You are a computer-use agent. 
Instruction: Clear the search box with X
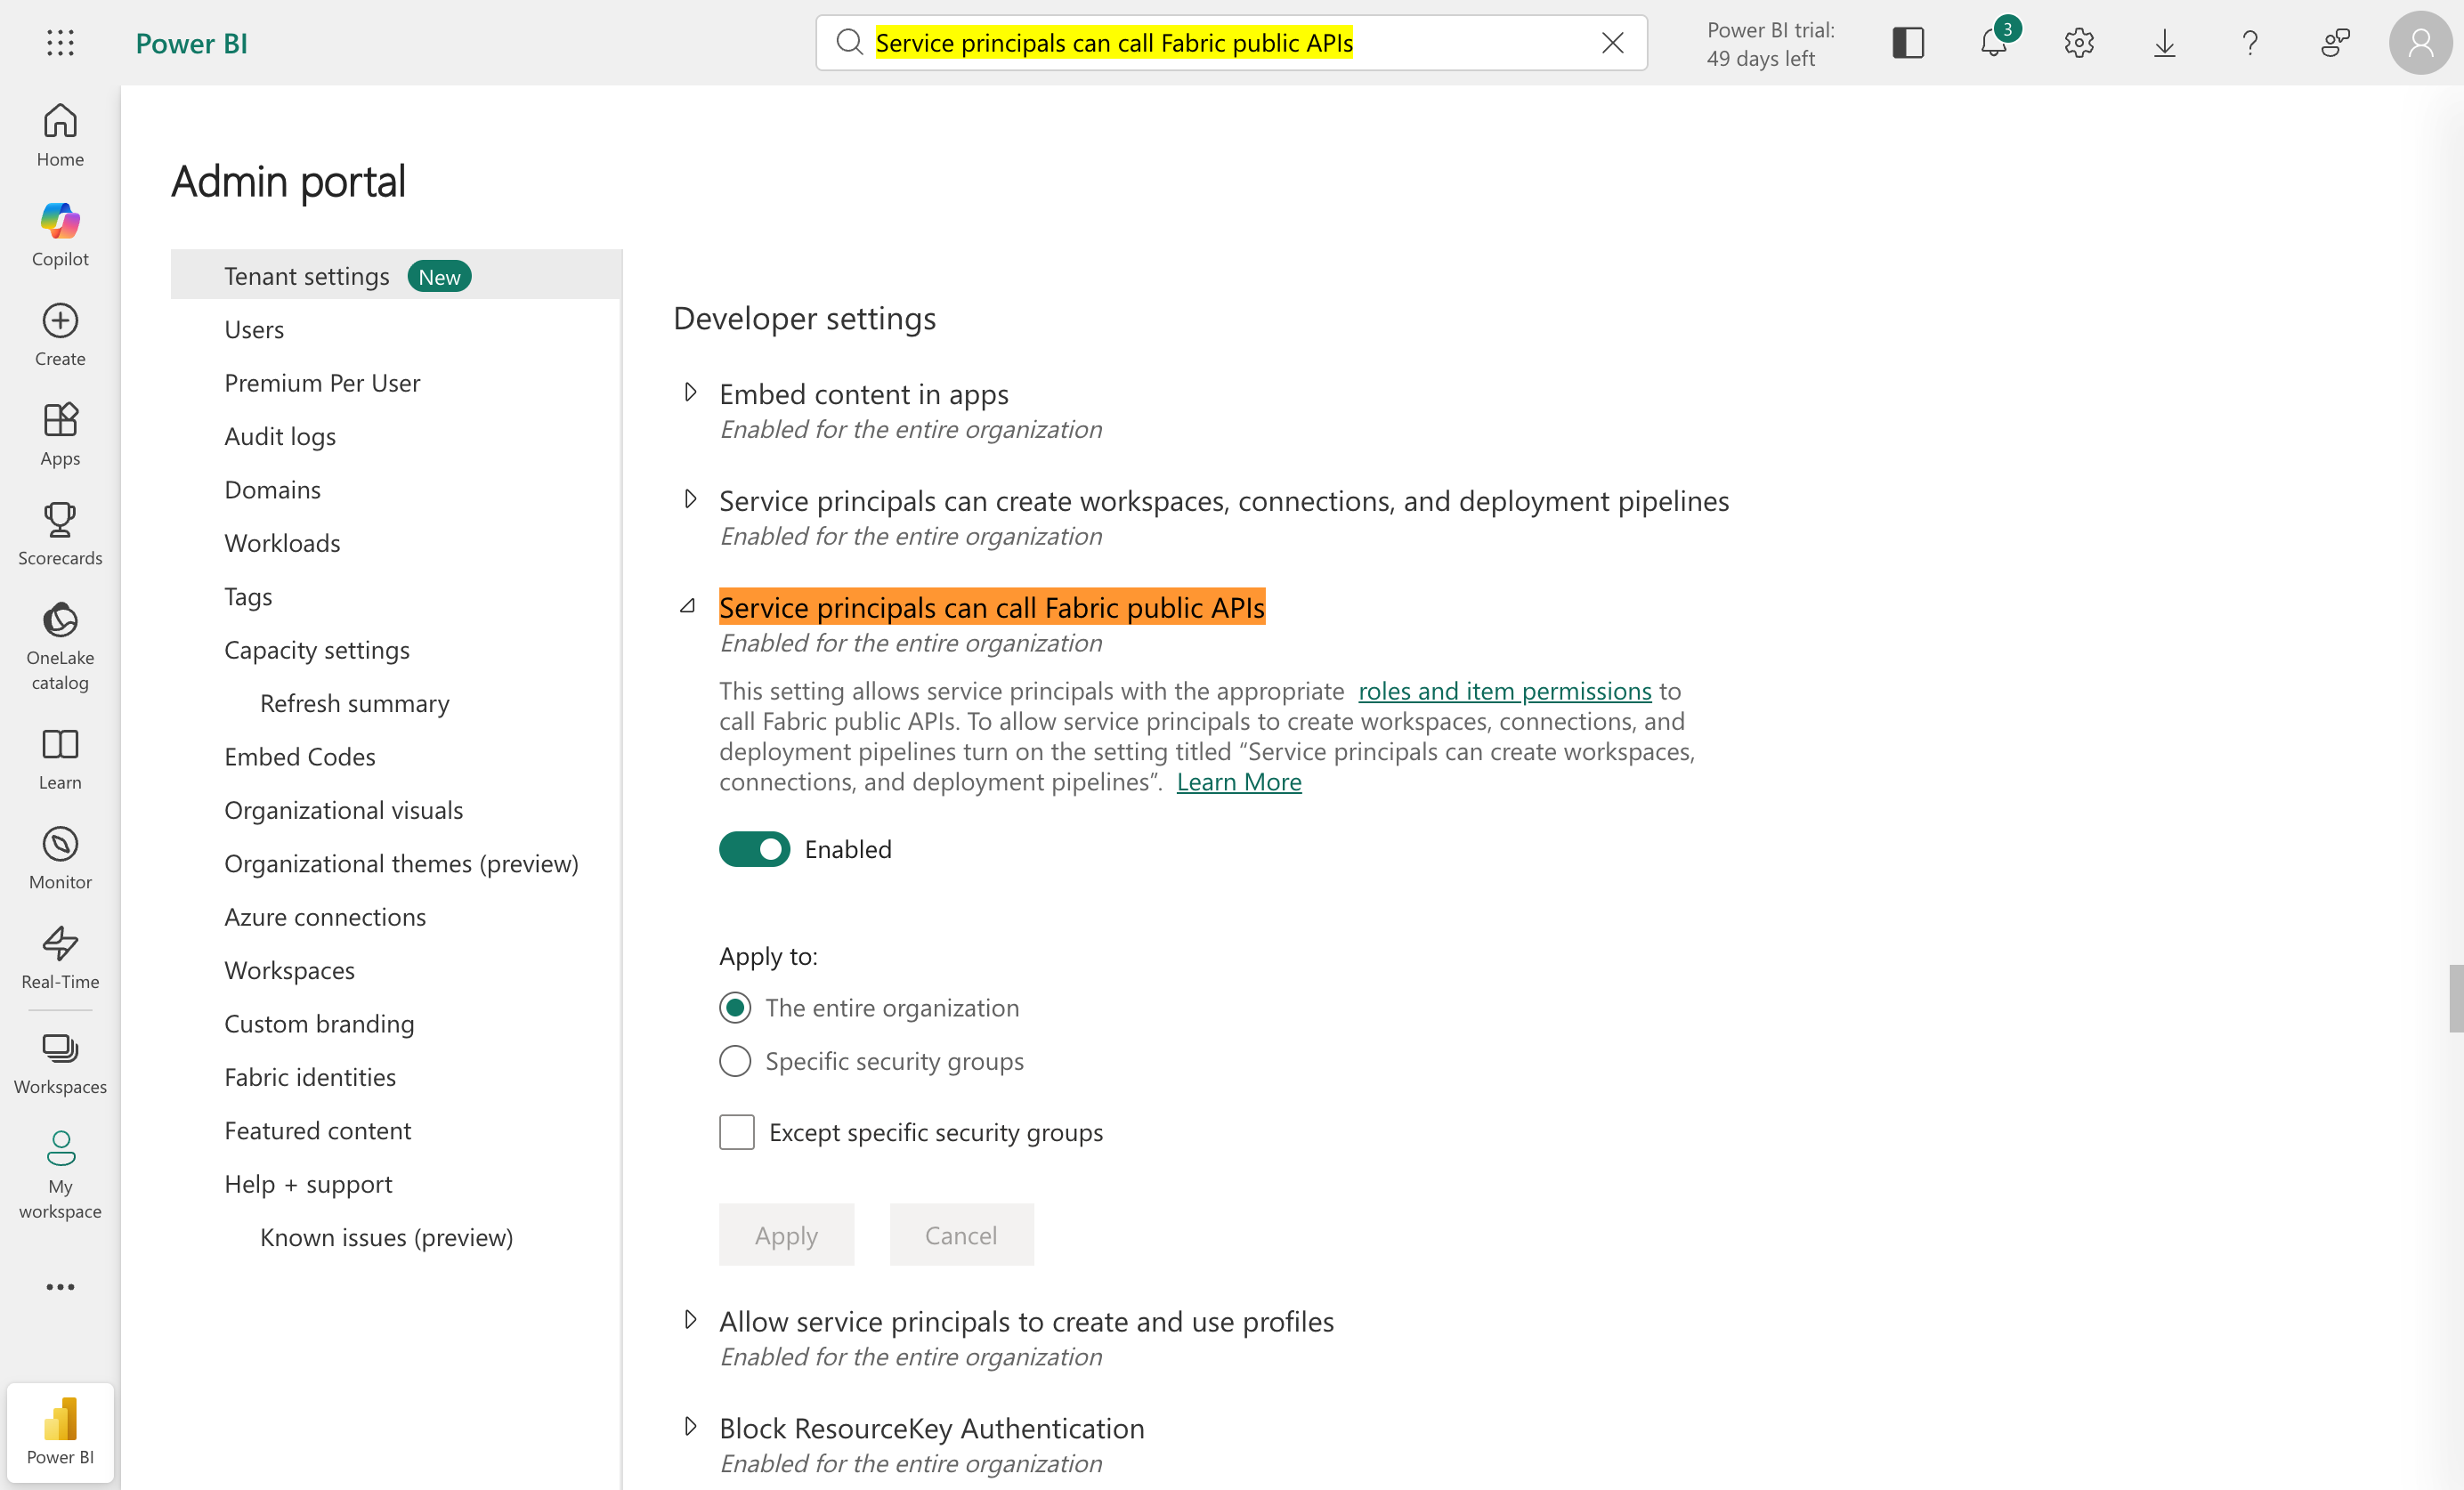click(1612, 43)
